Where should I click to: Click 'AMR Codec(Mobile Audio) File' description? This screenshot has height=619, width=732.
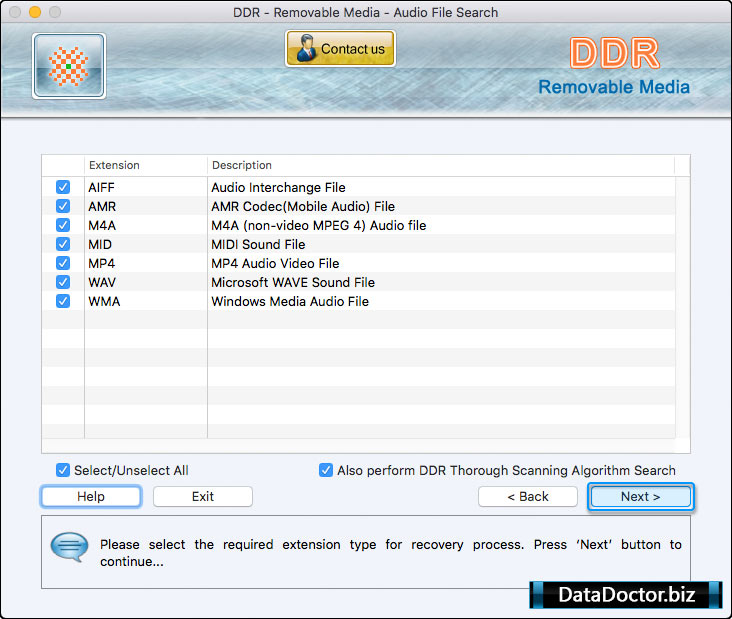[x=303, y=206]
